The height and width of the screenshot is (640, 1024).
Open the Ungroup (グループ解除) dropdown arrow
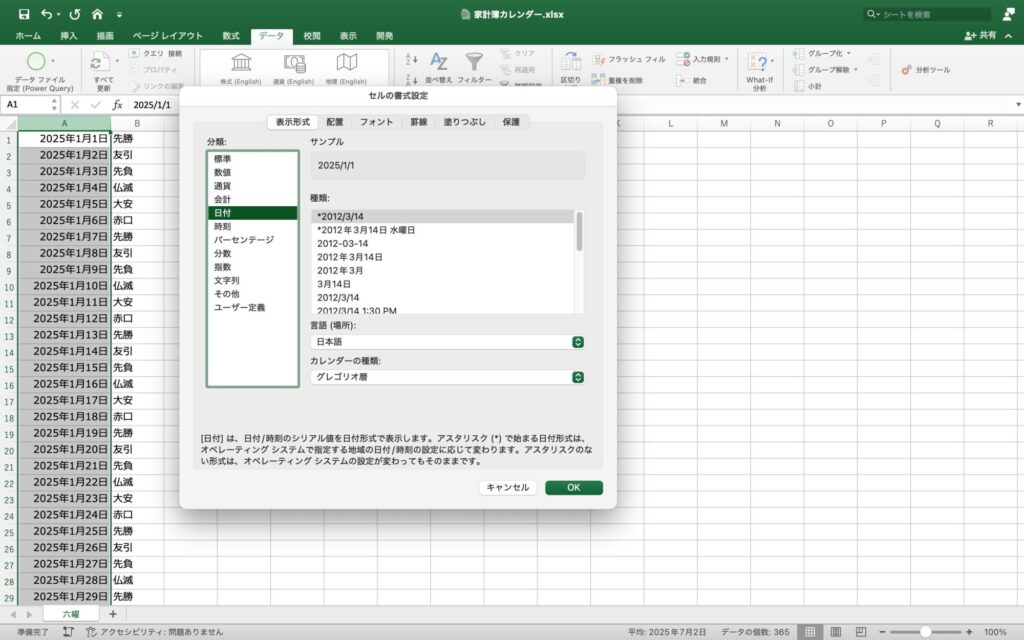tap(856, 69)
